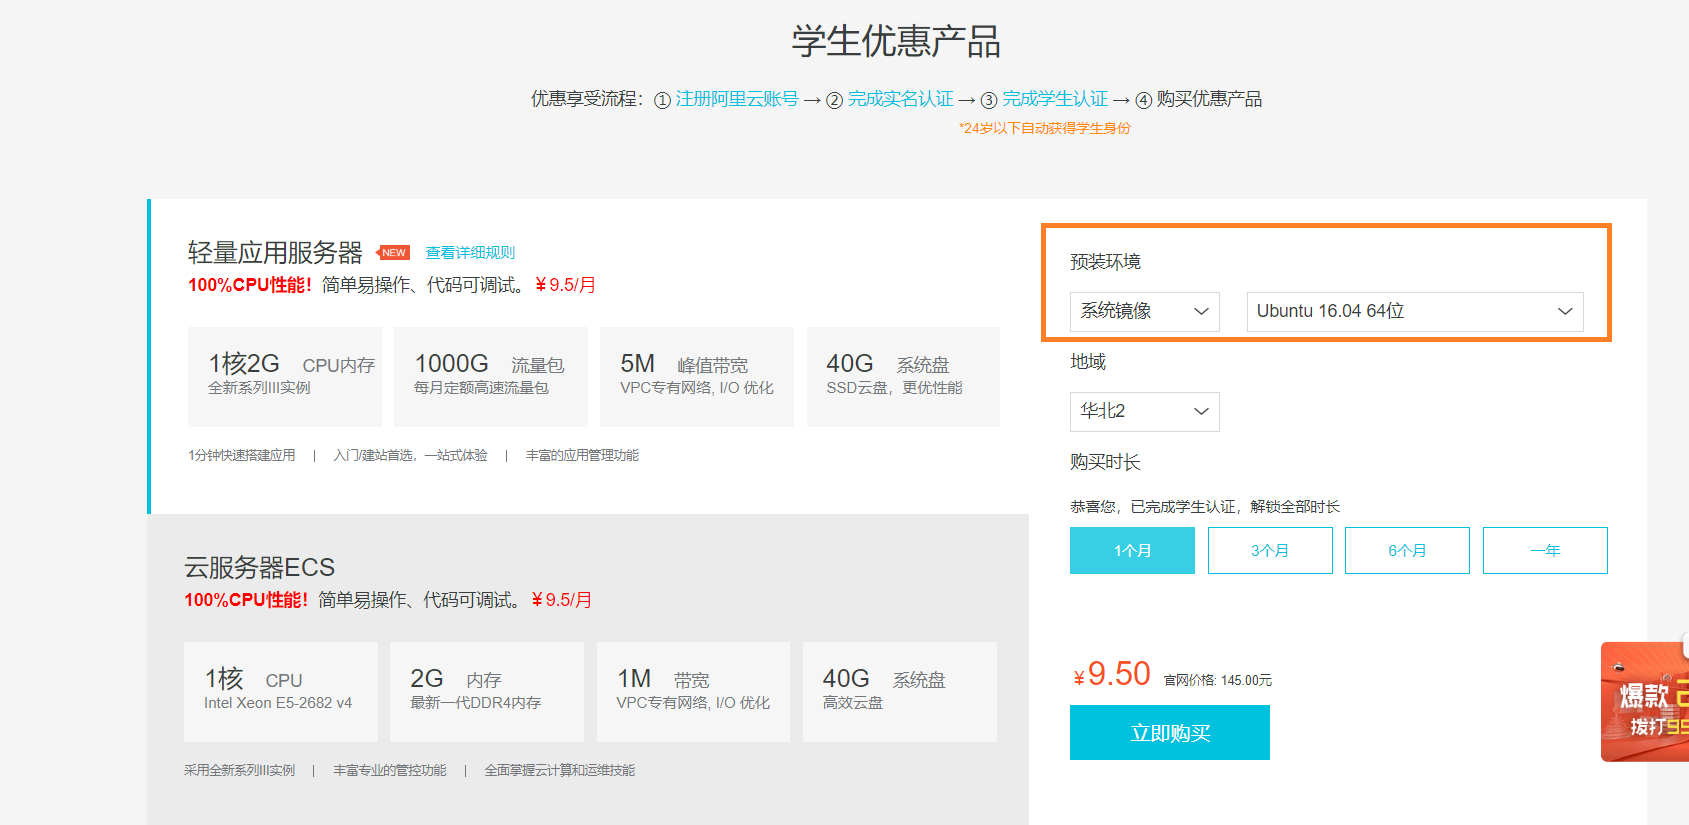Click the 预装环境 label
Viewport: 1689px width, 825px height.
pyautogui.click(x=1105, y=262)
